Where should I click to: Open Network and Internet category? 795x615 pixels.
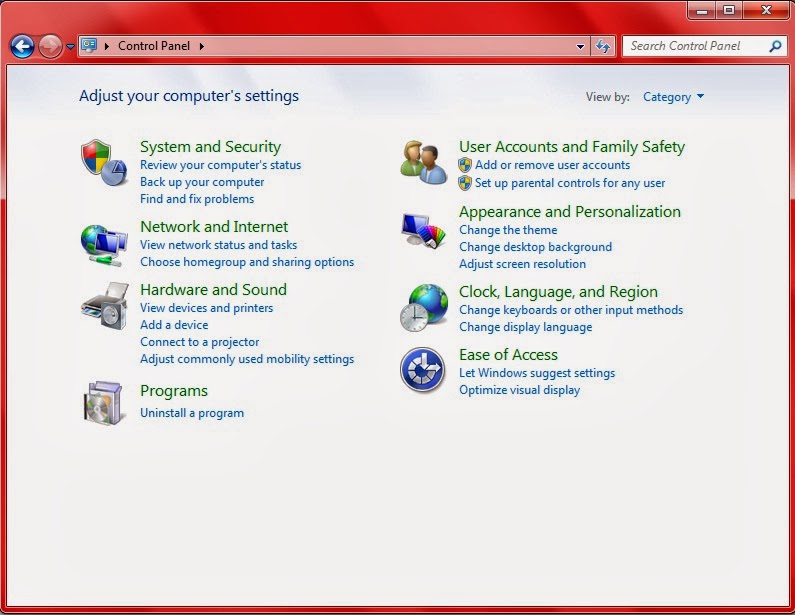tap(214, 227)
